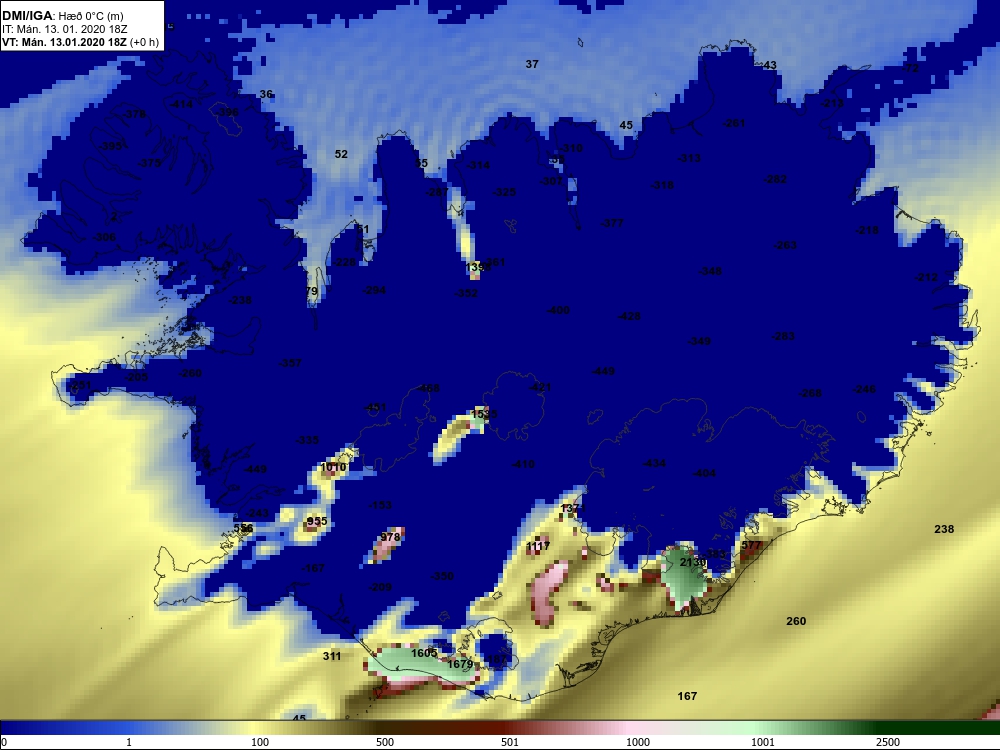
Task: Click the map value '-212' in the east
Action: point(927,277)
